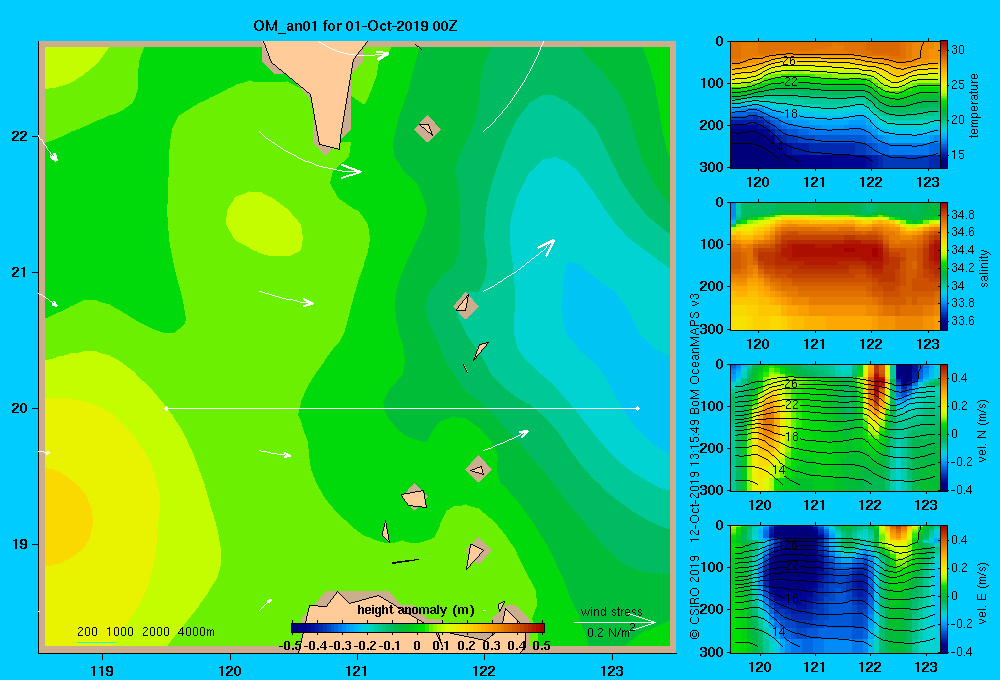
Task: Click the '30' tick on temperature scale
Action: [x=958, y=50]
